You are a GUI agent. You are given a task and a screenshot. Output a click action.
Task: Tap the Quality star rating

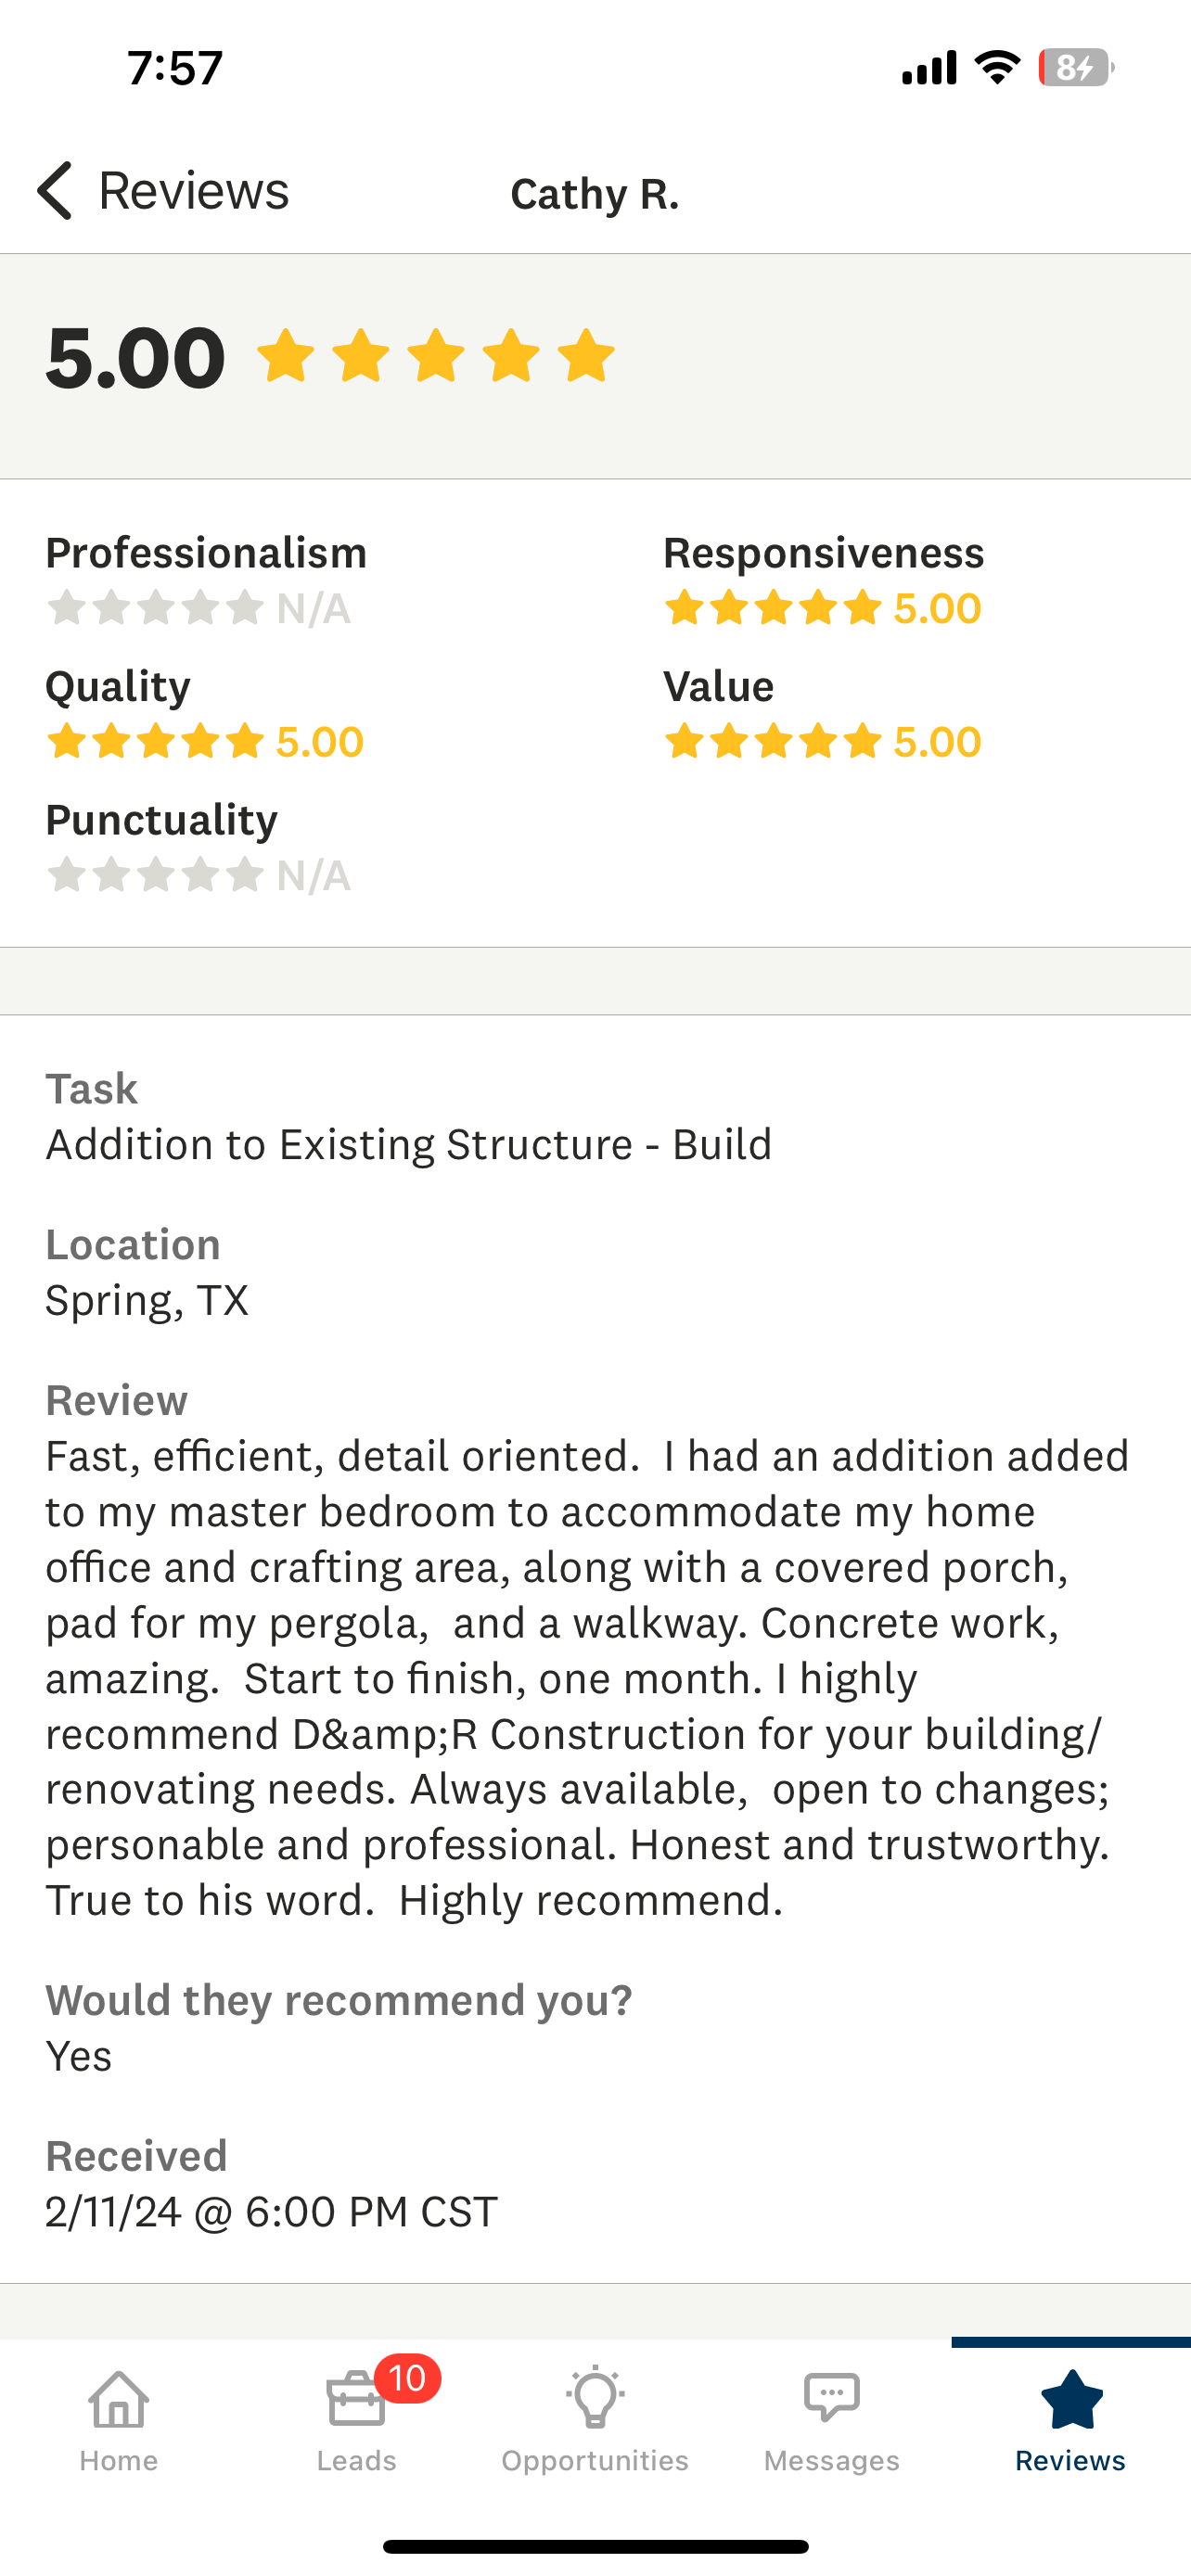click(x=155, y=742)
